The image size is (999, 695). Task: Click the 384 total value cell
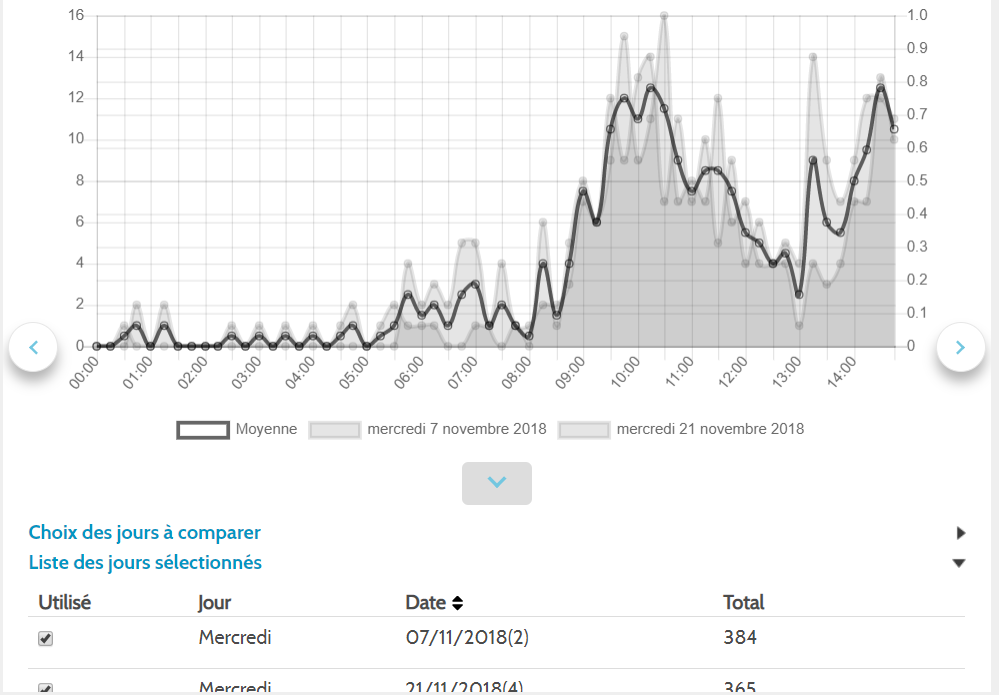click(740, 637)
